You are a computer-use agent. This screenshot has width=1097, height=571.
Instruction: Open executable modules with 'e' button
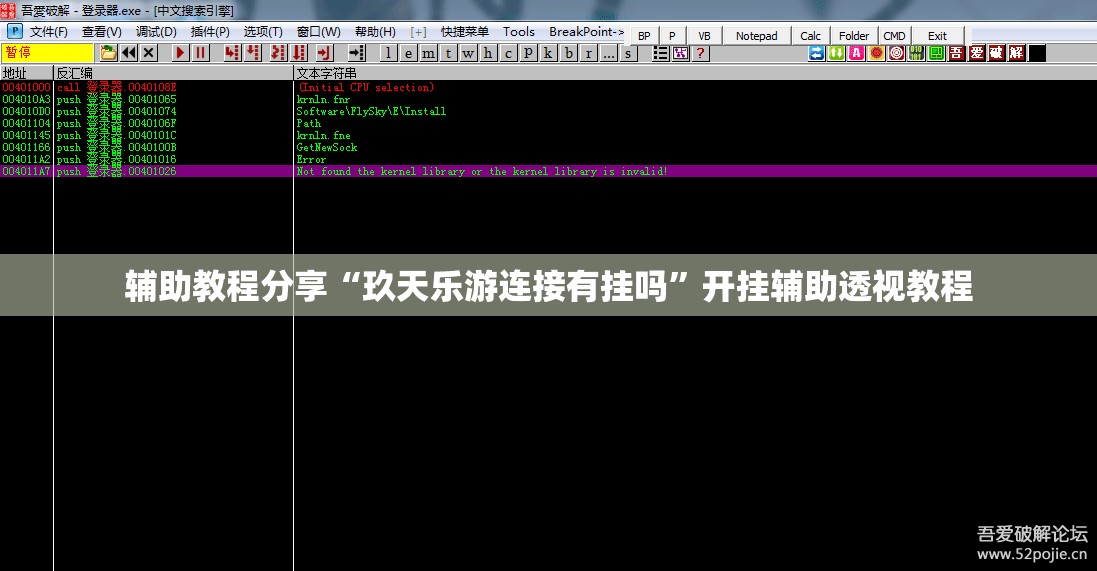click(x=409, y=53)
